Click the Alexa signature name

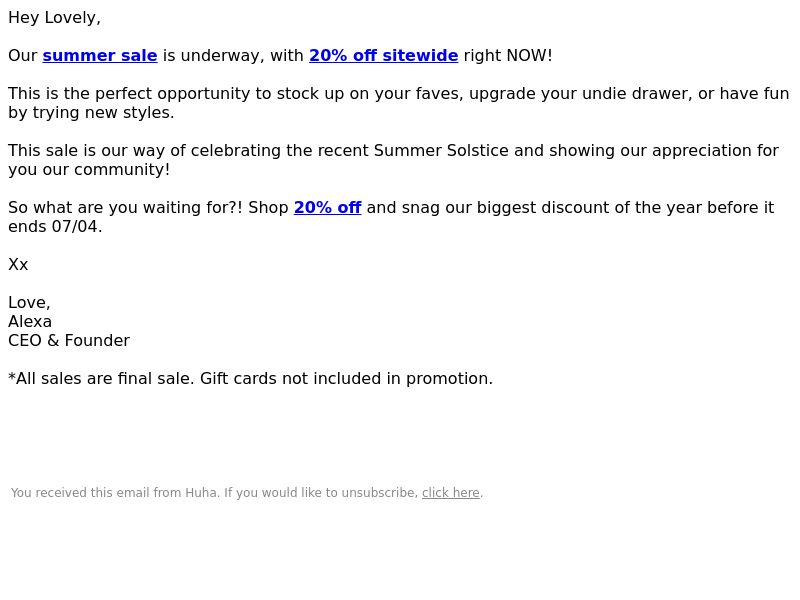tap(30, 322)
